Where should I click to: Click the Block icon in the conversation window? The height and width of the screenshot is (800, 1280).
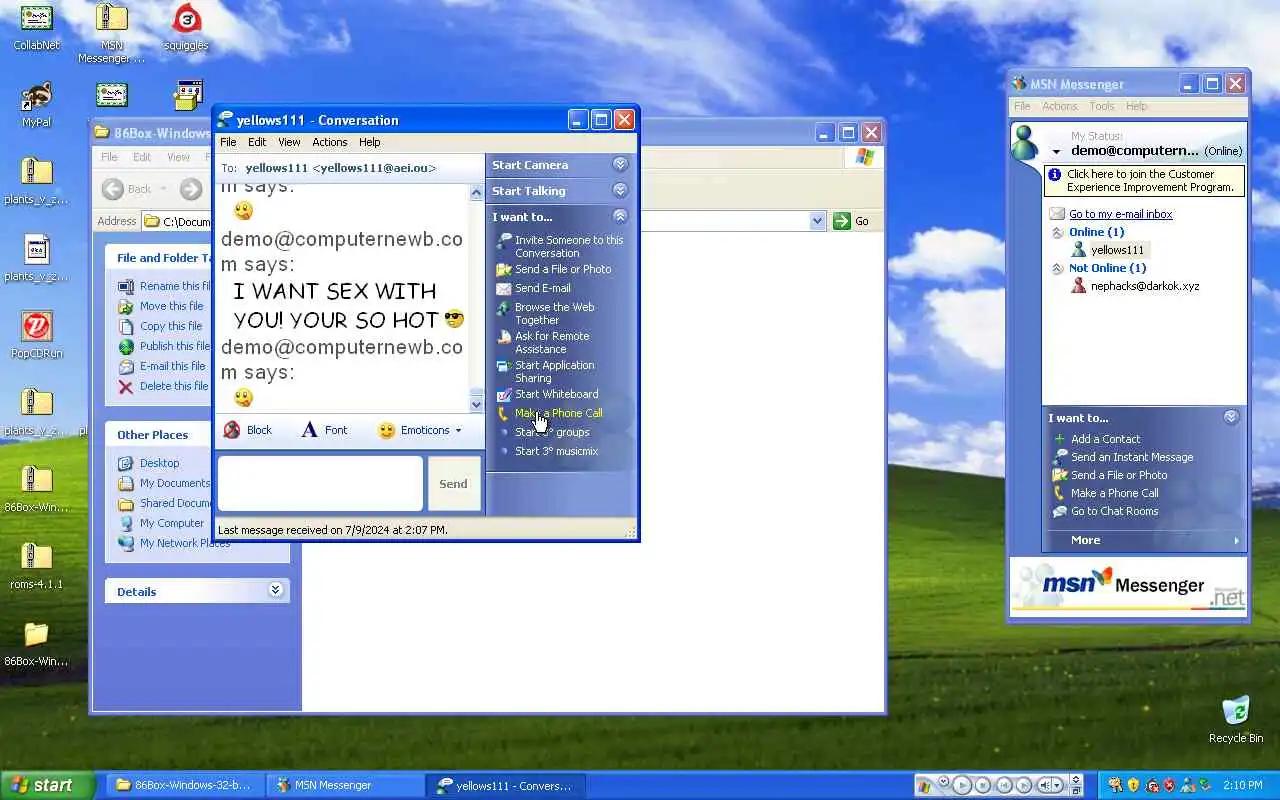232,430
